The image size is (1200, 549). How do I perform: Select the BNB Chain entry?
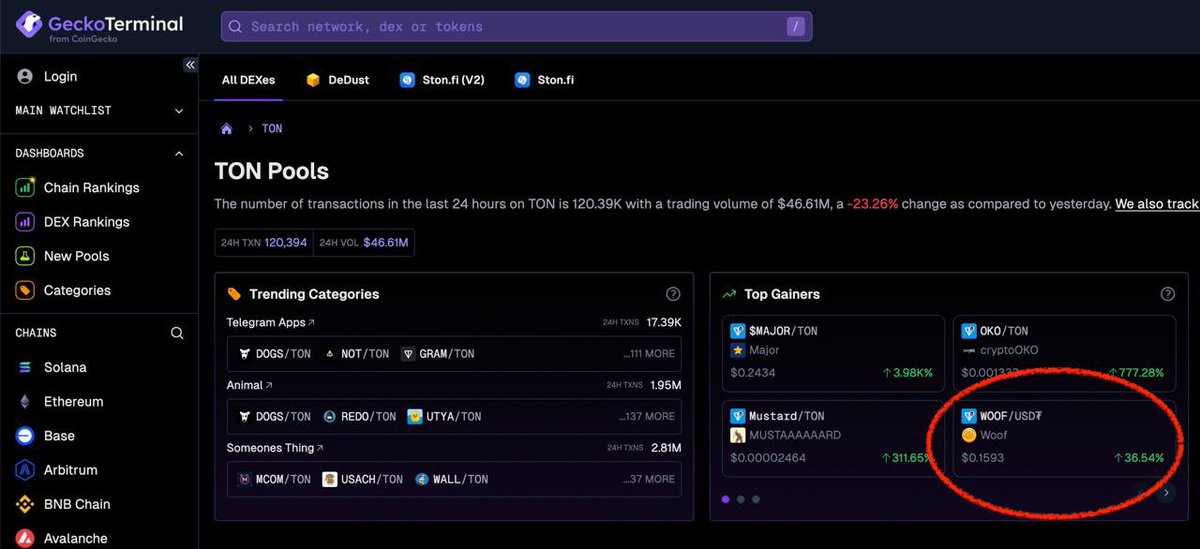[x=63, y=504]
